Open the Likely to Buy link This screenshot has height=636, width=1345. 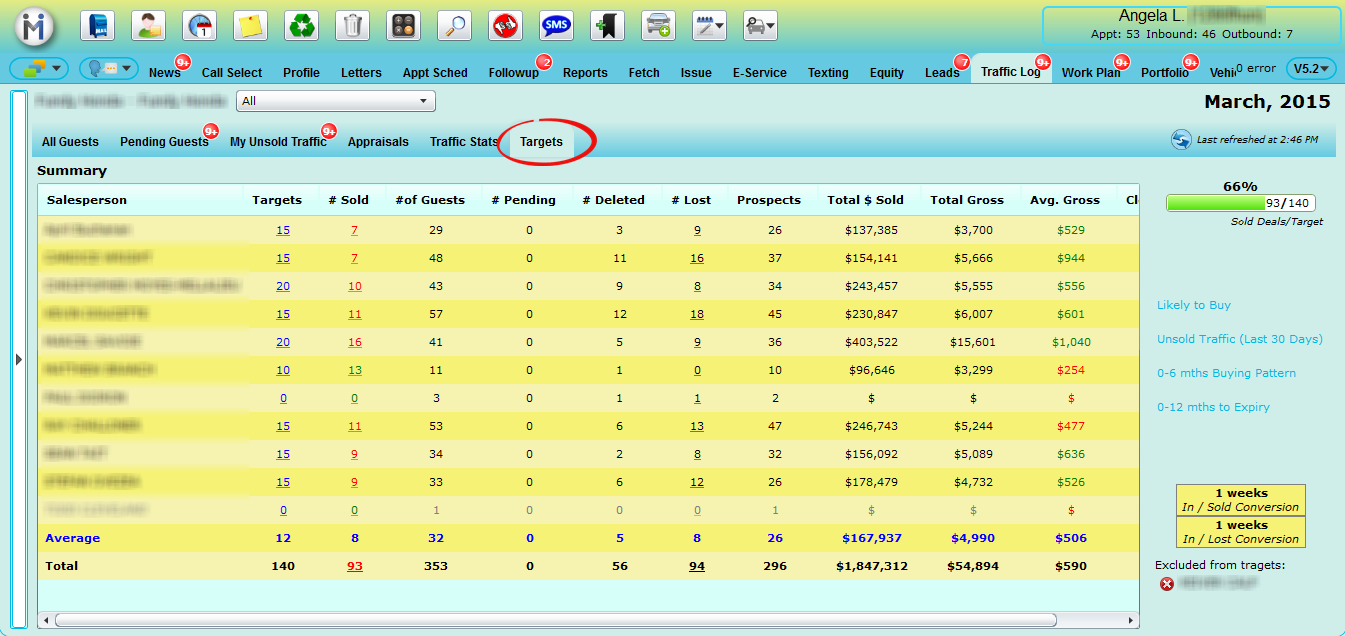(1193, 305)
